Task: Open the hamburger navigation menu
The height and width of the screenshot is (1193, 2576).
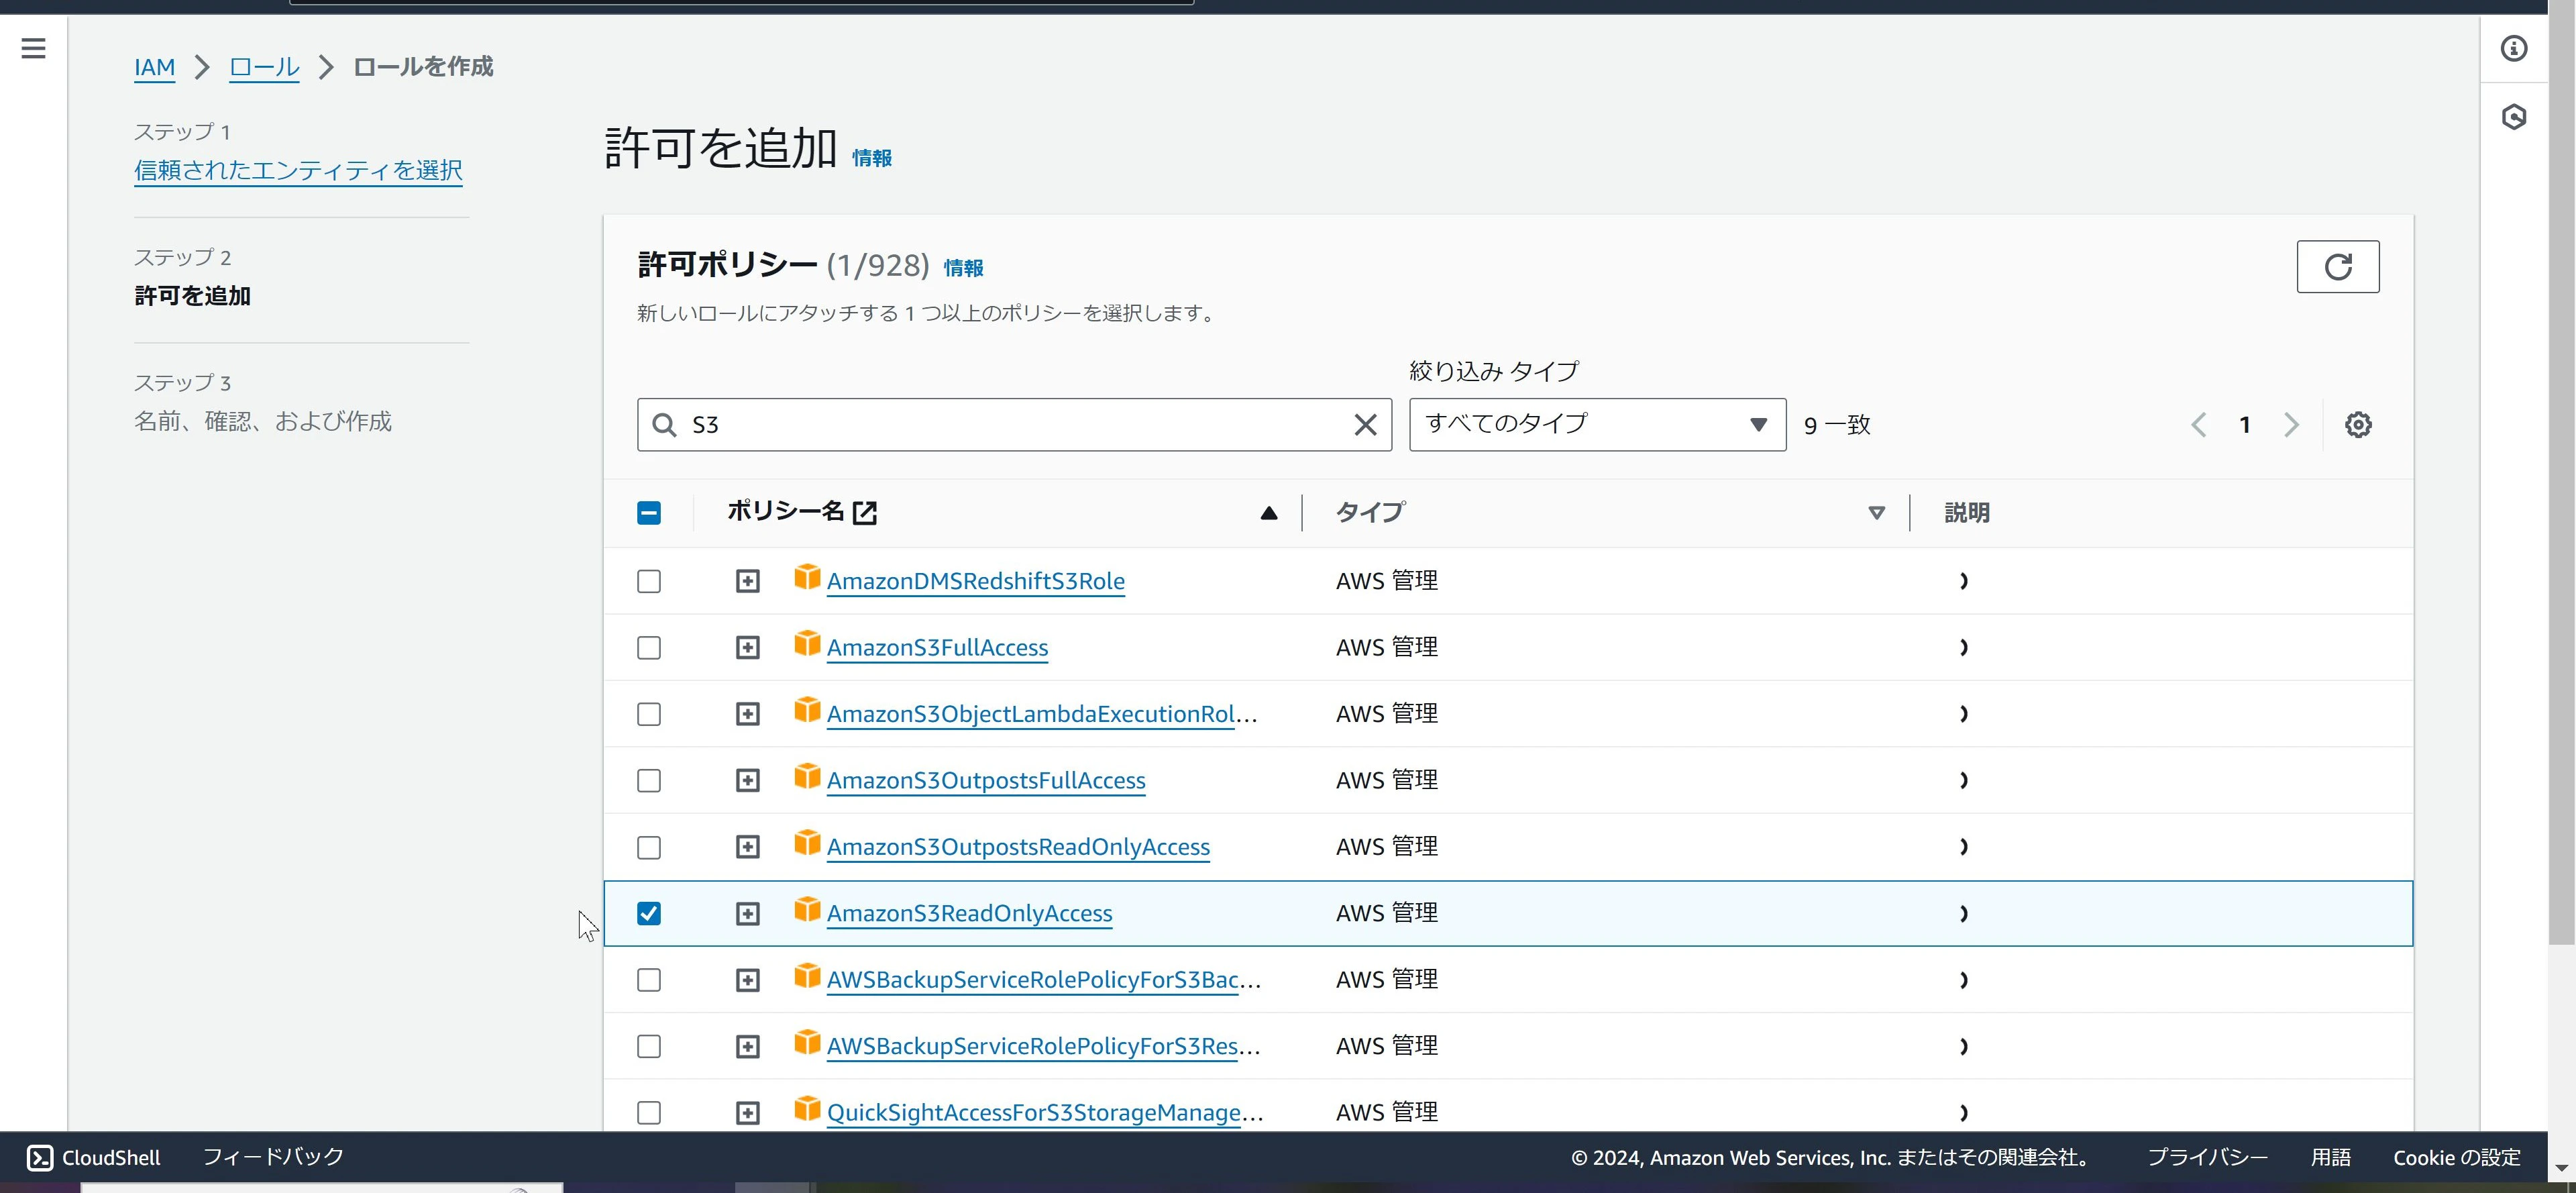Action: [33, 48]
